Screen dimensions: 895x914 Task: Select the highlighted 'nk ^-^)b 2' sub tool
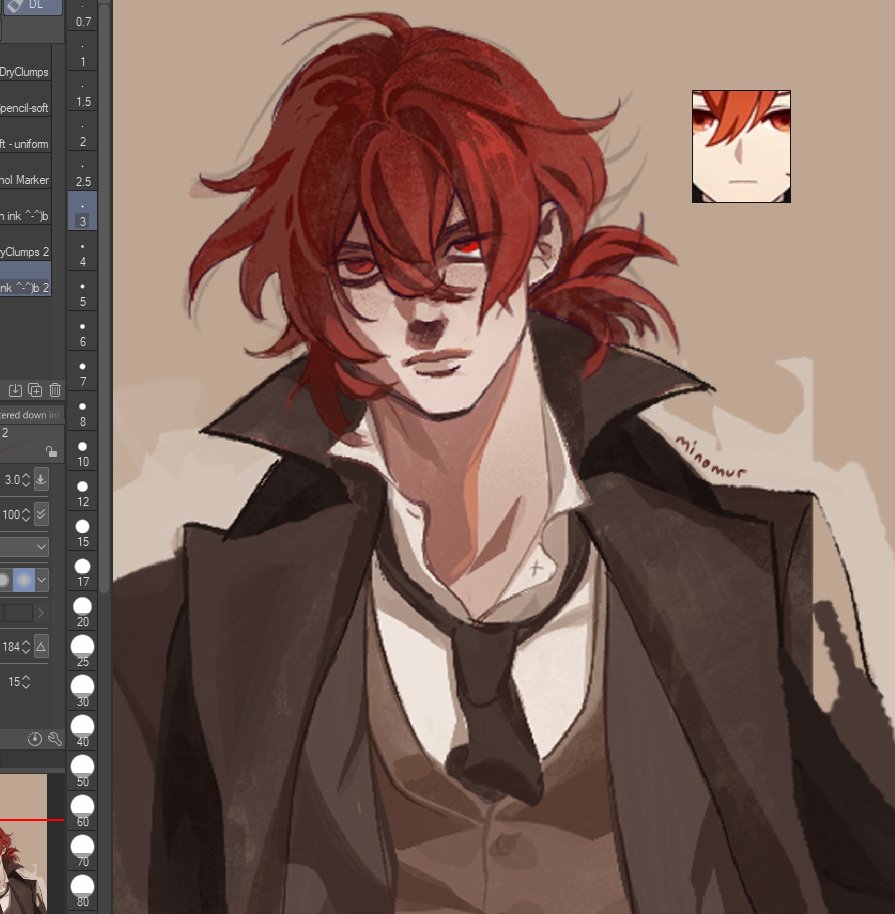click(x=25, y=280)
